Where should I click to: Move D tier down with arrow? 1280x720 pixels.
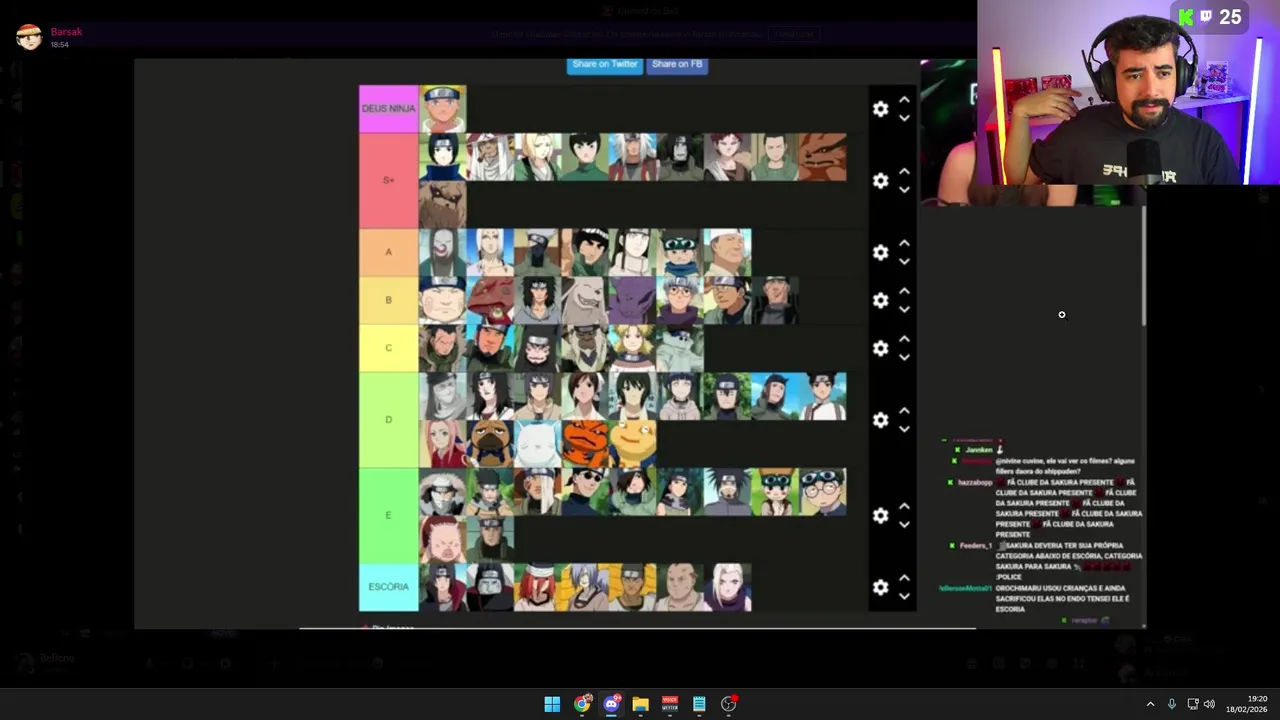[904, 429]
